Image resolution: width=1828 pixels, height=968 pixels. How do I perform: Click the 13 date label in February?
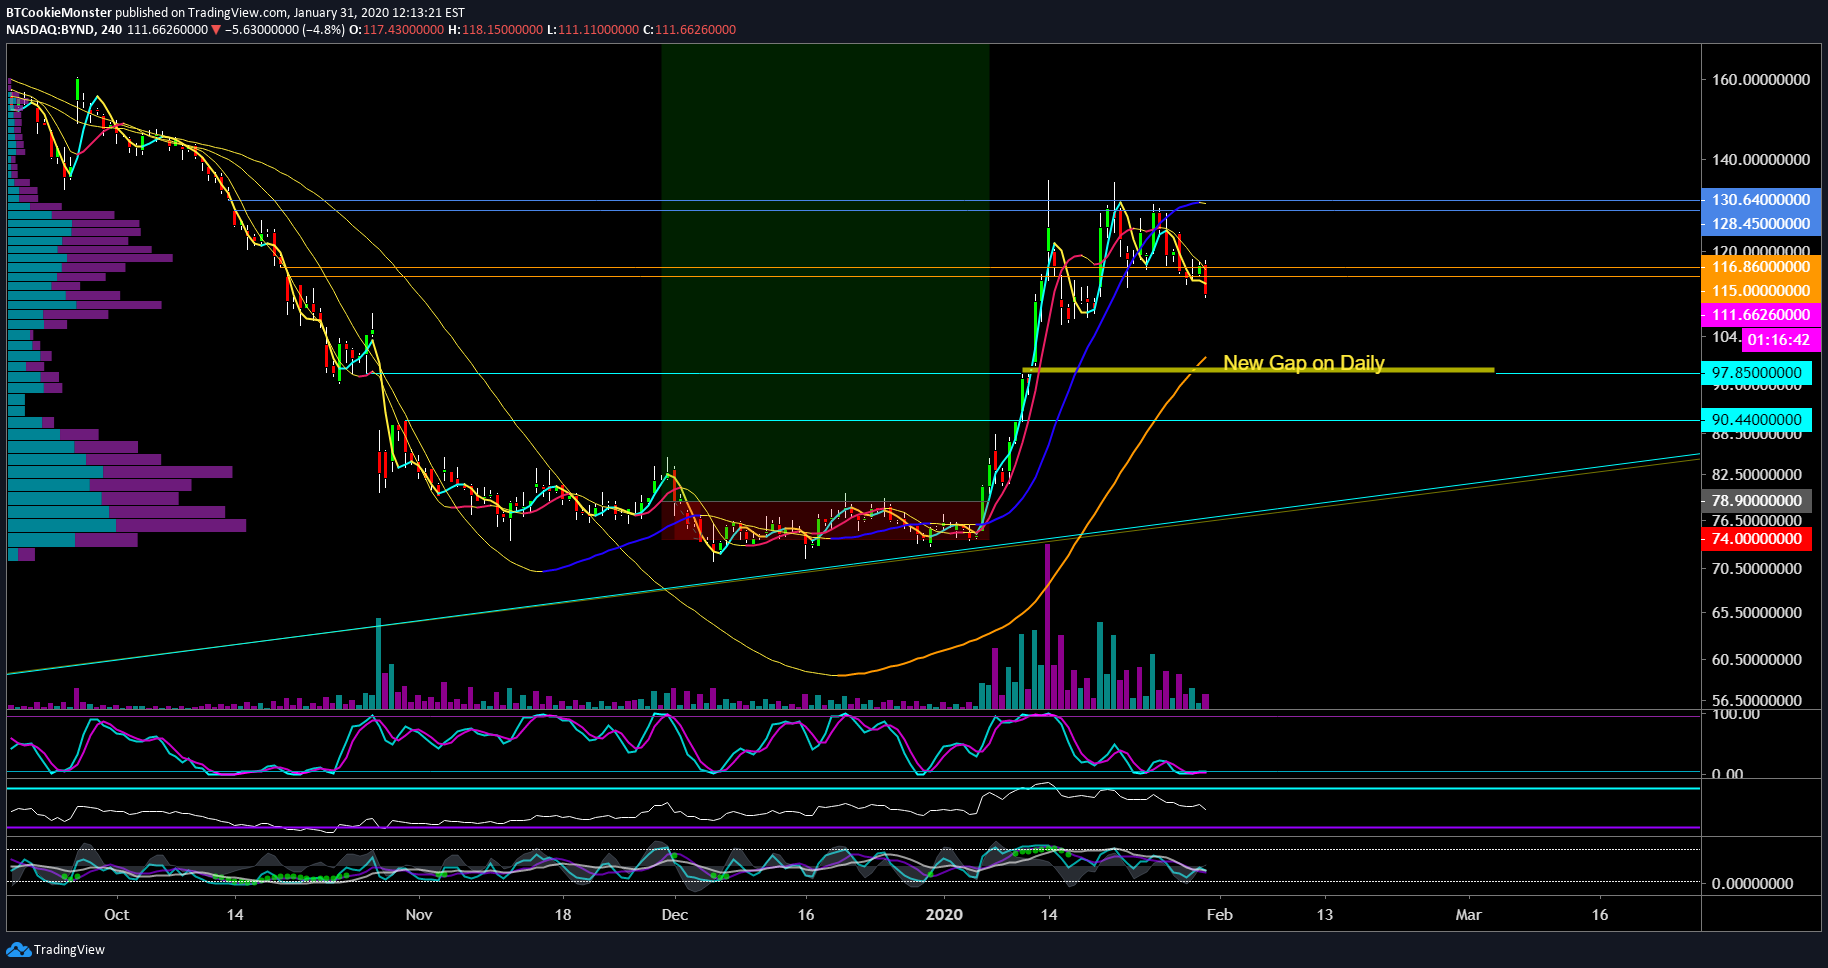pyautogui.click(x=1325, y=915)
